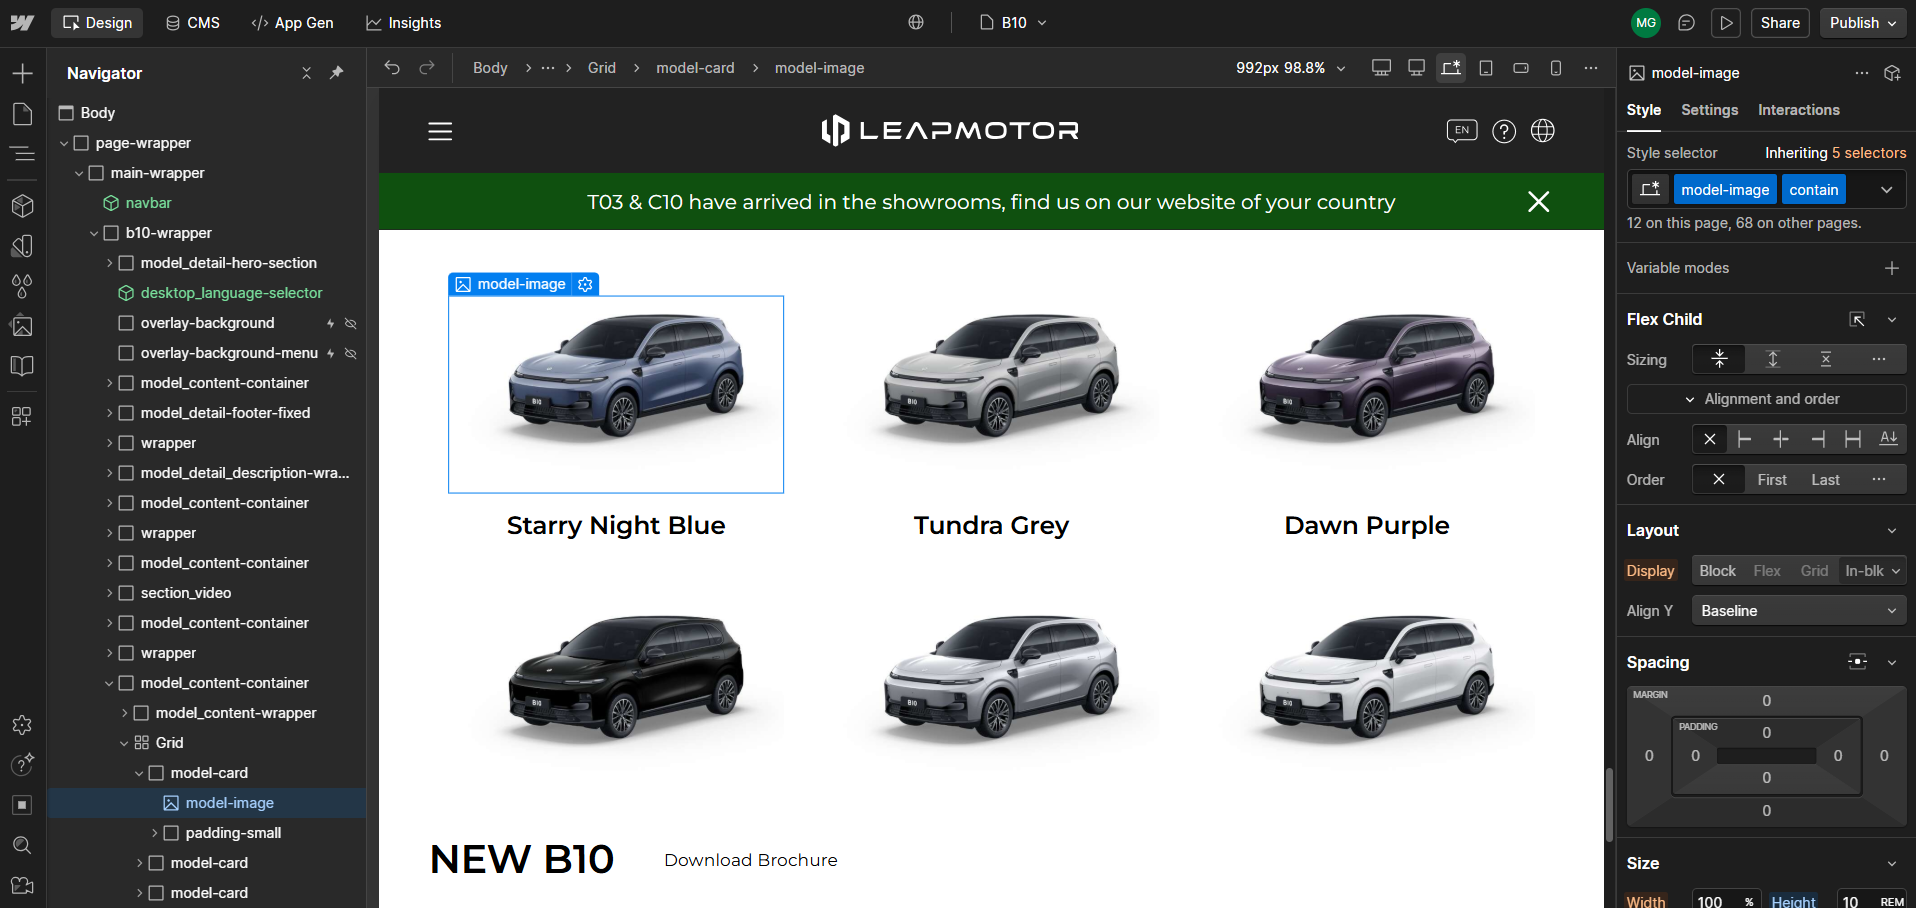Select the mobile landscape breakpoint icon
The height and width of the screenshot is (908, 1916).
coord(1521,67)
